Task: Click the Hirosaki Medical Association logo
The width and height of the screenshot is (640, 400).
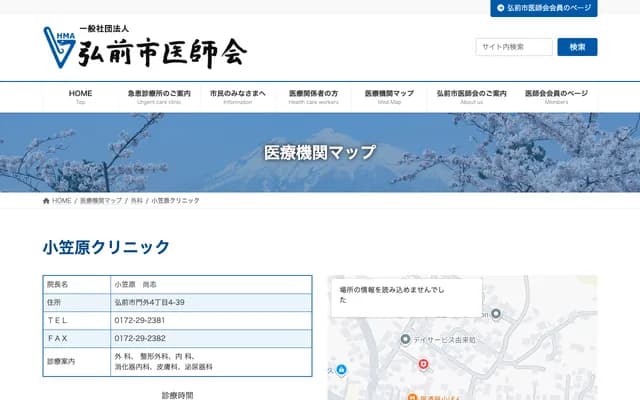Action: (144, 45)
